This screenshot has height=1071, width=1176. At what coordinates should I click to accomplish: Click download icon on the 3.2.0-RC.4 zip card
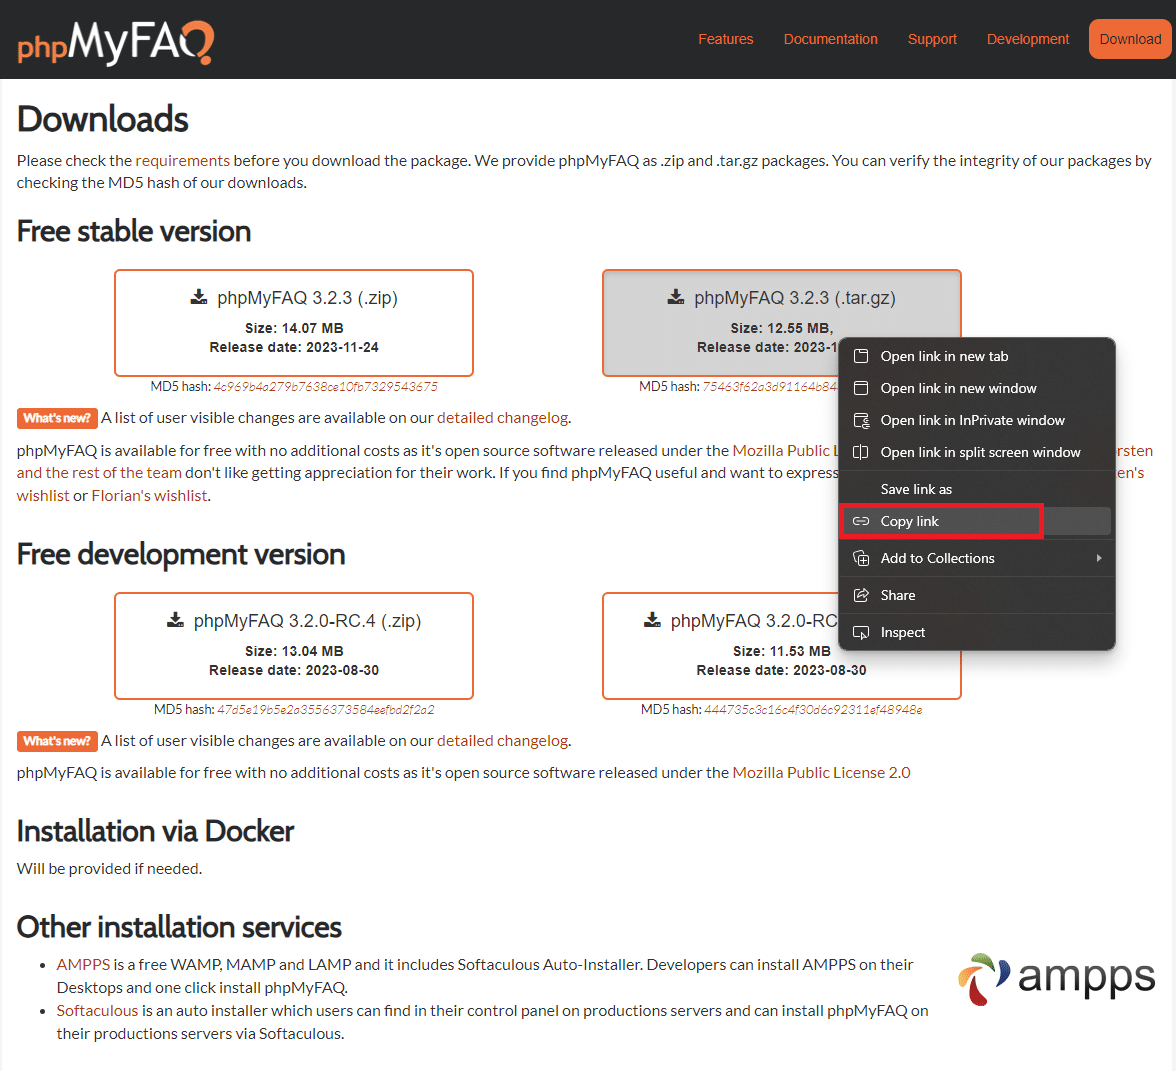[x=175, y=620]
